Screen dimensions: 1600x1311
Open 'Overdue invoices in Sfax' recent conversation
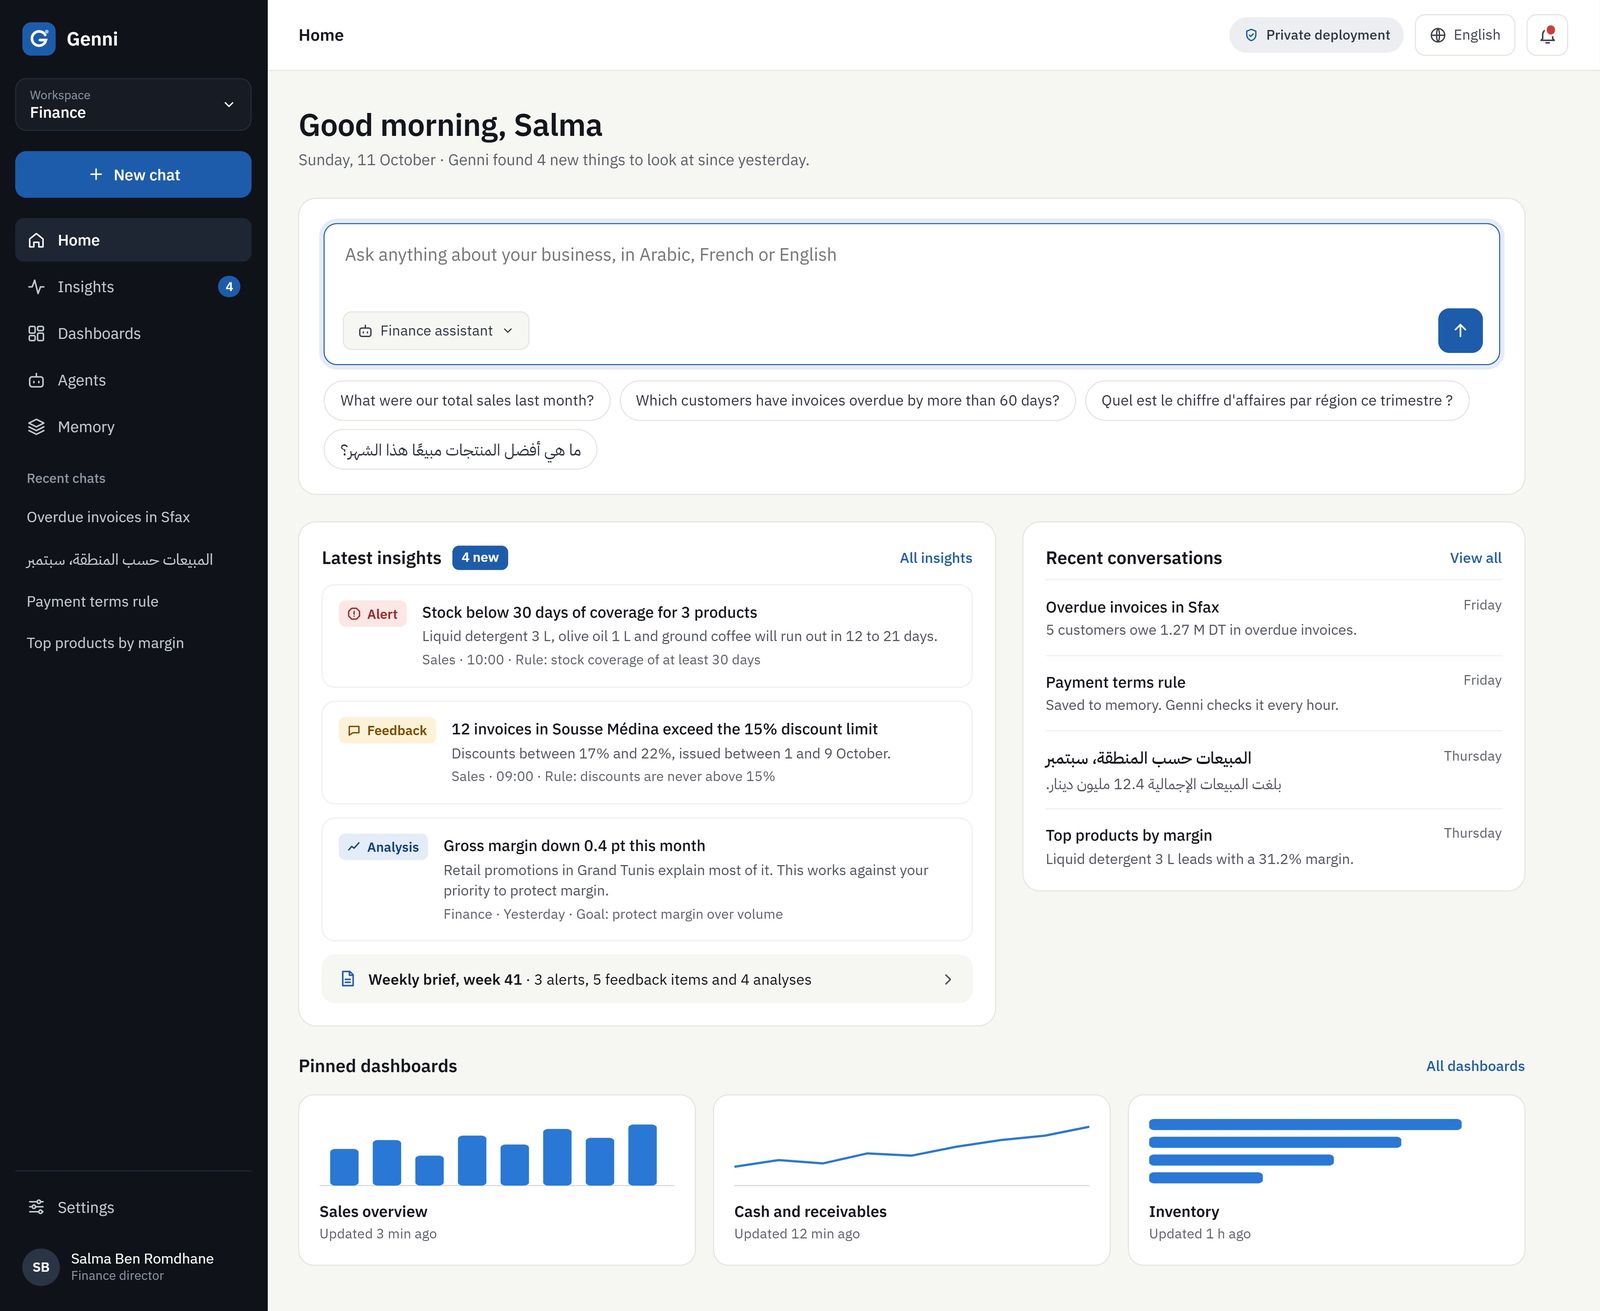pyautogui.click(x=1273, y=618)
